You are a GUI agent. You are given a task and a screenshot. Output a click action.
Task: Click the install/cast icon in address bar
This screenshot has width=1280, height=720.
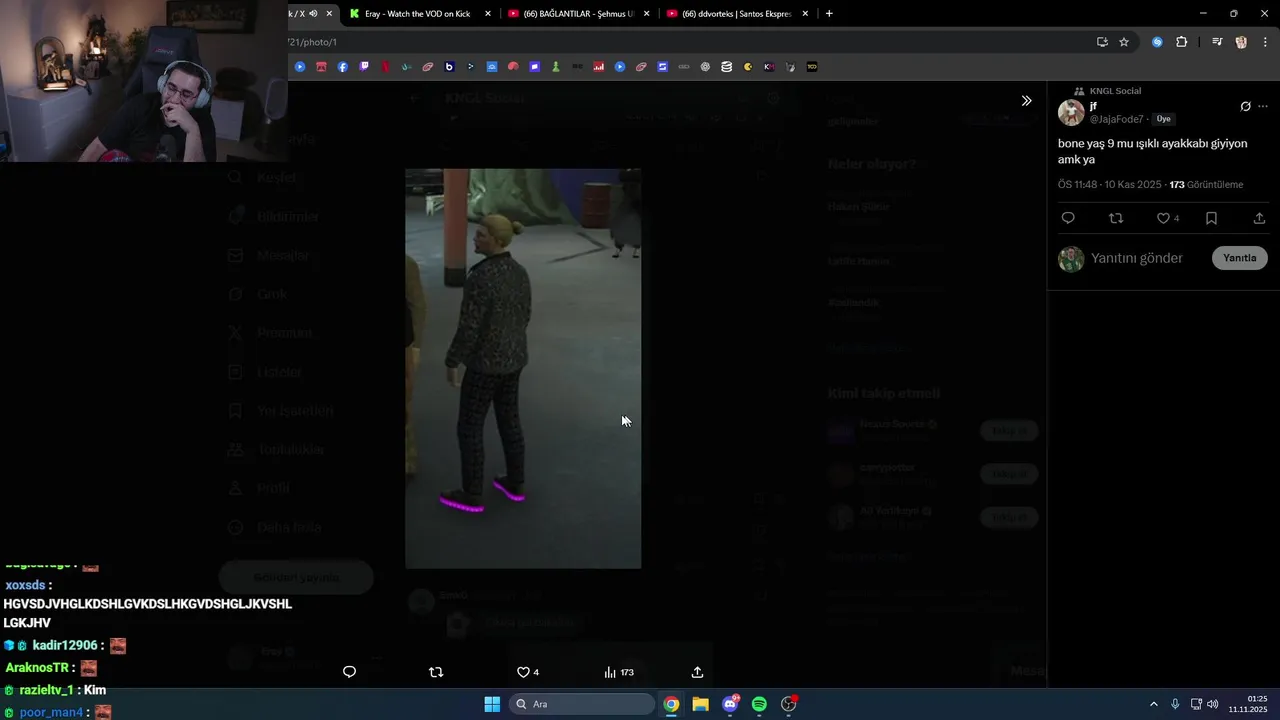tap(1102, 42)
